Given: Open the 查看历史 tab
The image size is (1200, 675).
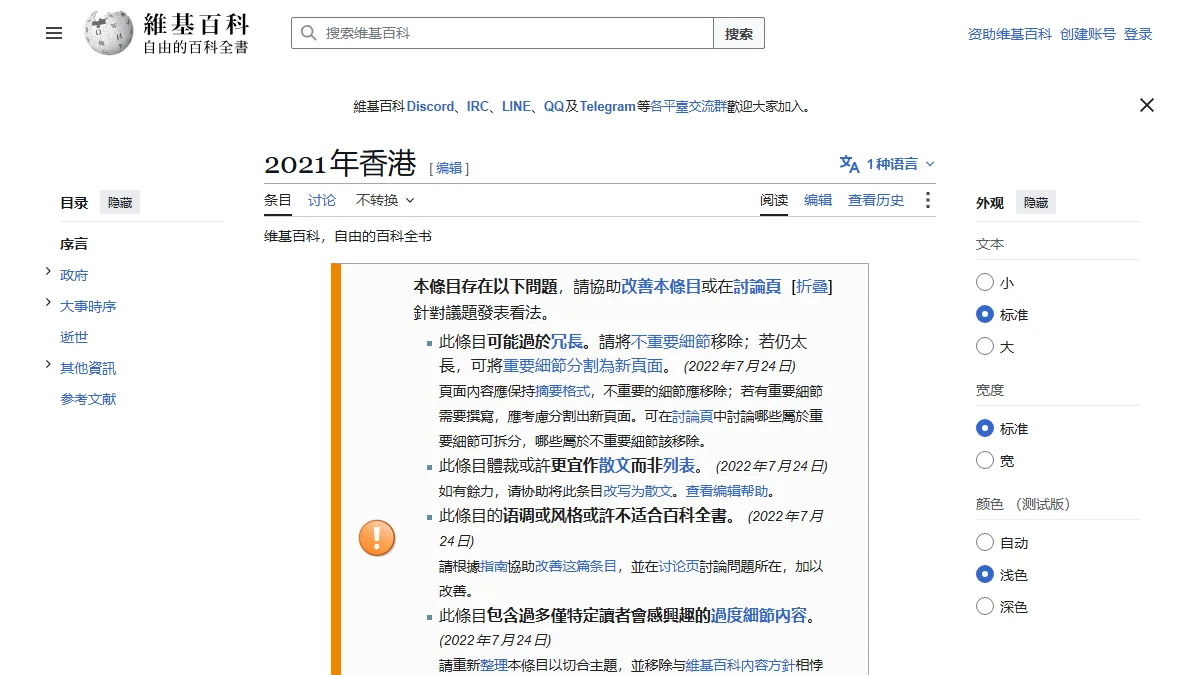Looking at the screenshot, I should tap(876, 200).
